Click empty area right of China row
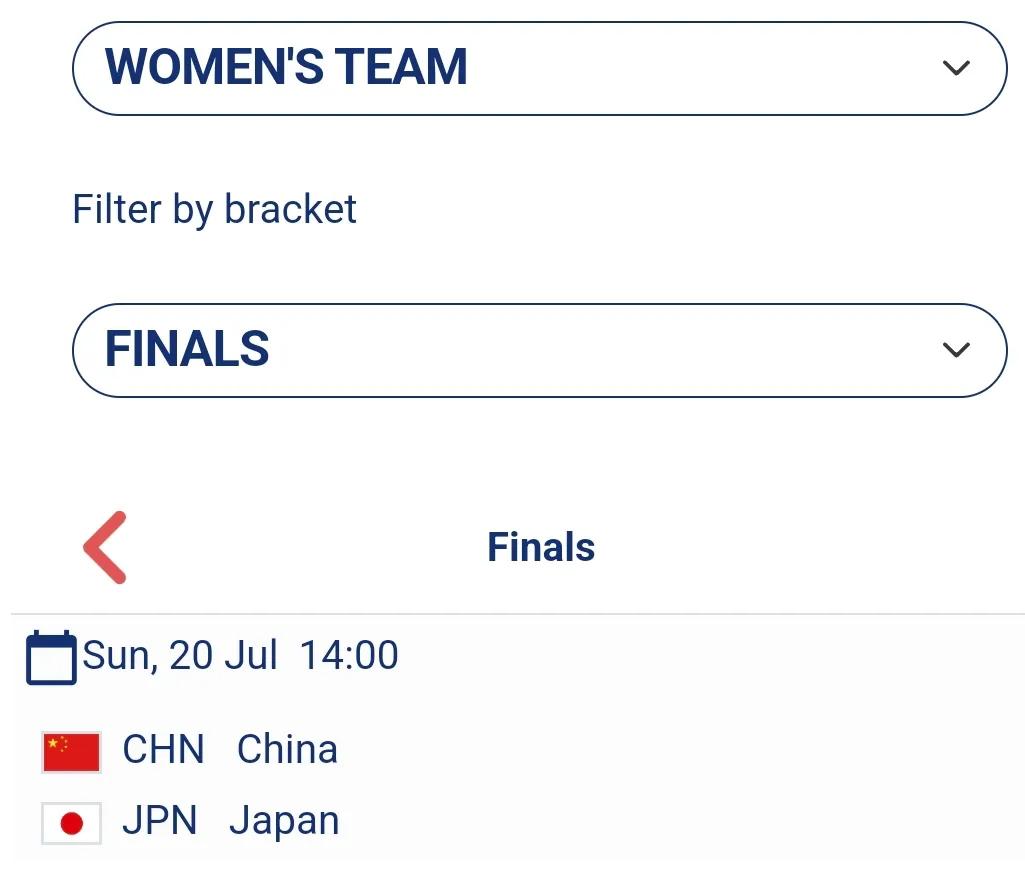This screenshot has width=1025, height=894. pos(680,750)
